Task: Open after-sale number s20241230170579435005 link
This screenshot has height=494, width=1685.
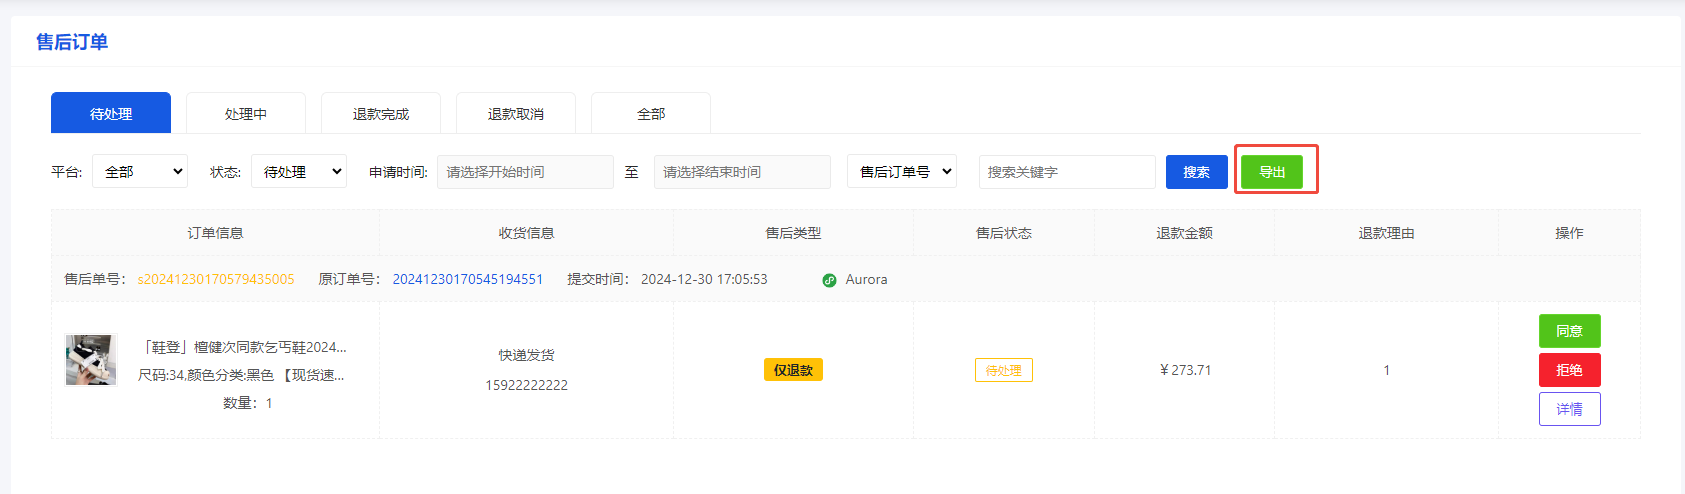Action: (x=216, y=279)
